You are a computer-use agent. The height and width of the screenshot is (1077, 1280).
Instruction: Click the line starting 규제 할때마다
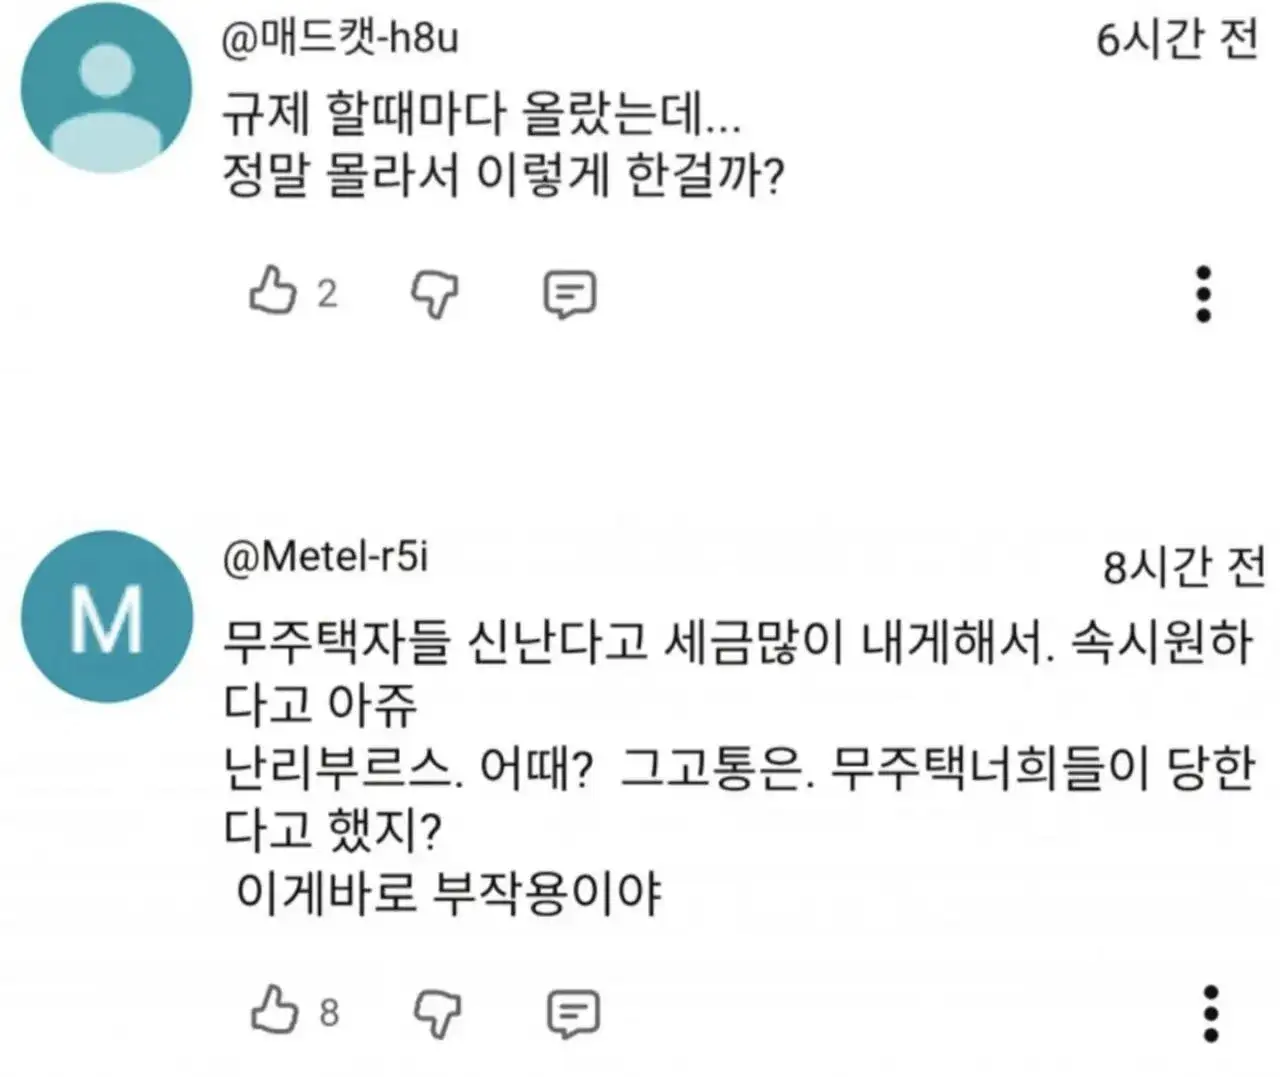[x=481, y=113]
